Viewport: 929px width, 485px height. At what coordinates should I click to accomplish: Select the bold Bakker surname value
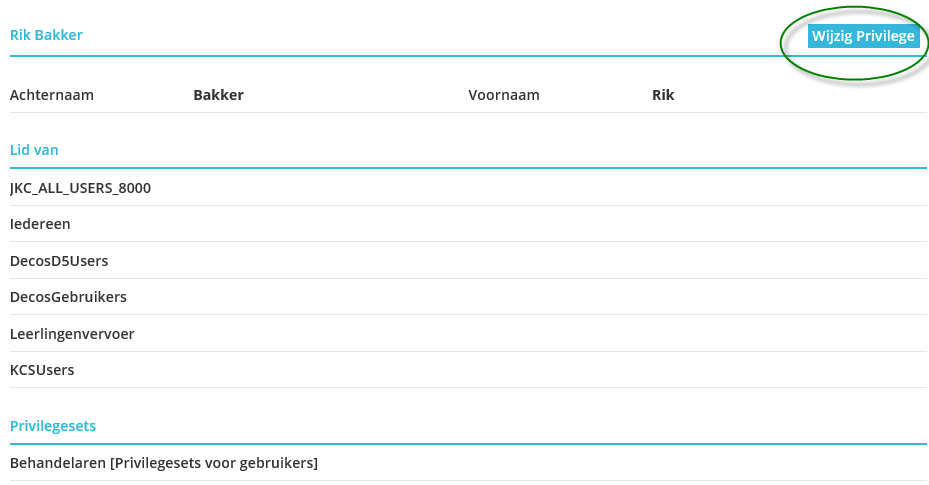(218, 95)
